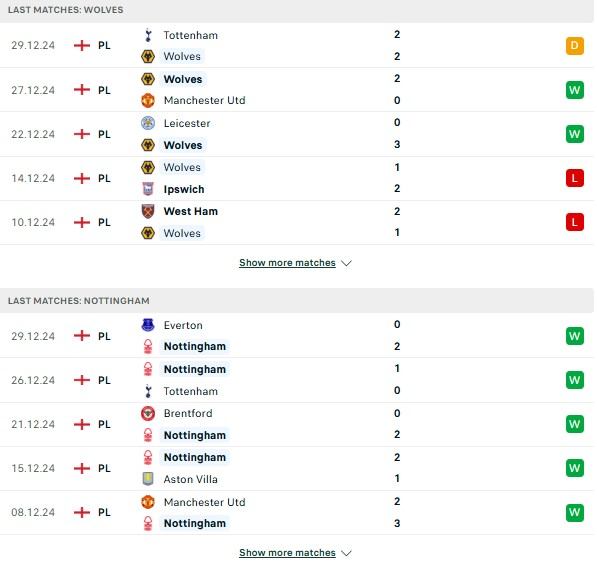This screenshot has width=597, height=570.
Task: Click the West Ham club crest icon
Action: pyautogui.click(x=148, y=211)
